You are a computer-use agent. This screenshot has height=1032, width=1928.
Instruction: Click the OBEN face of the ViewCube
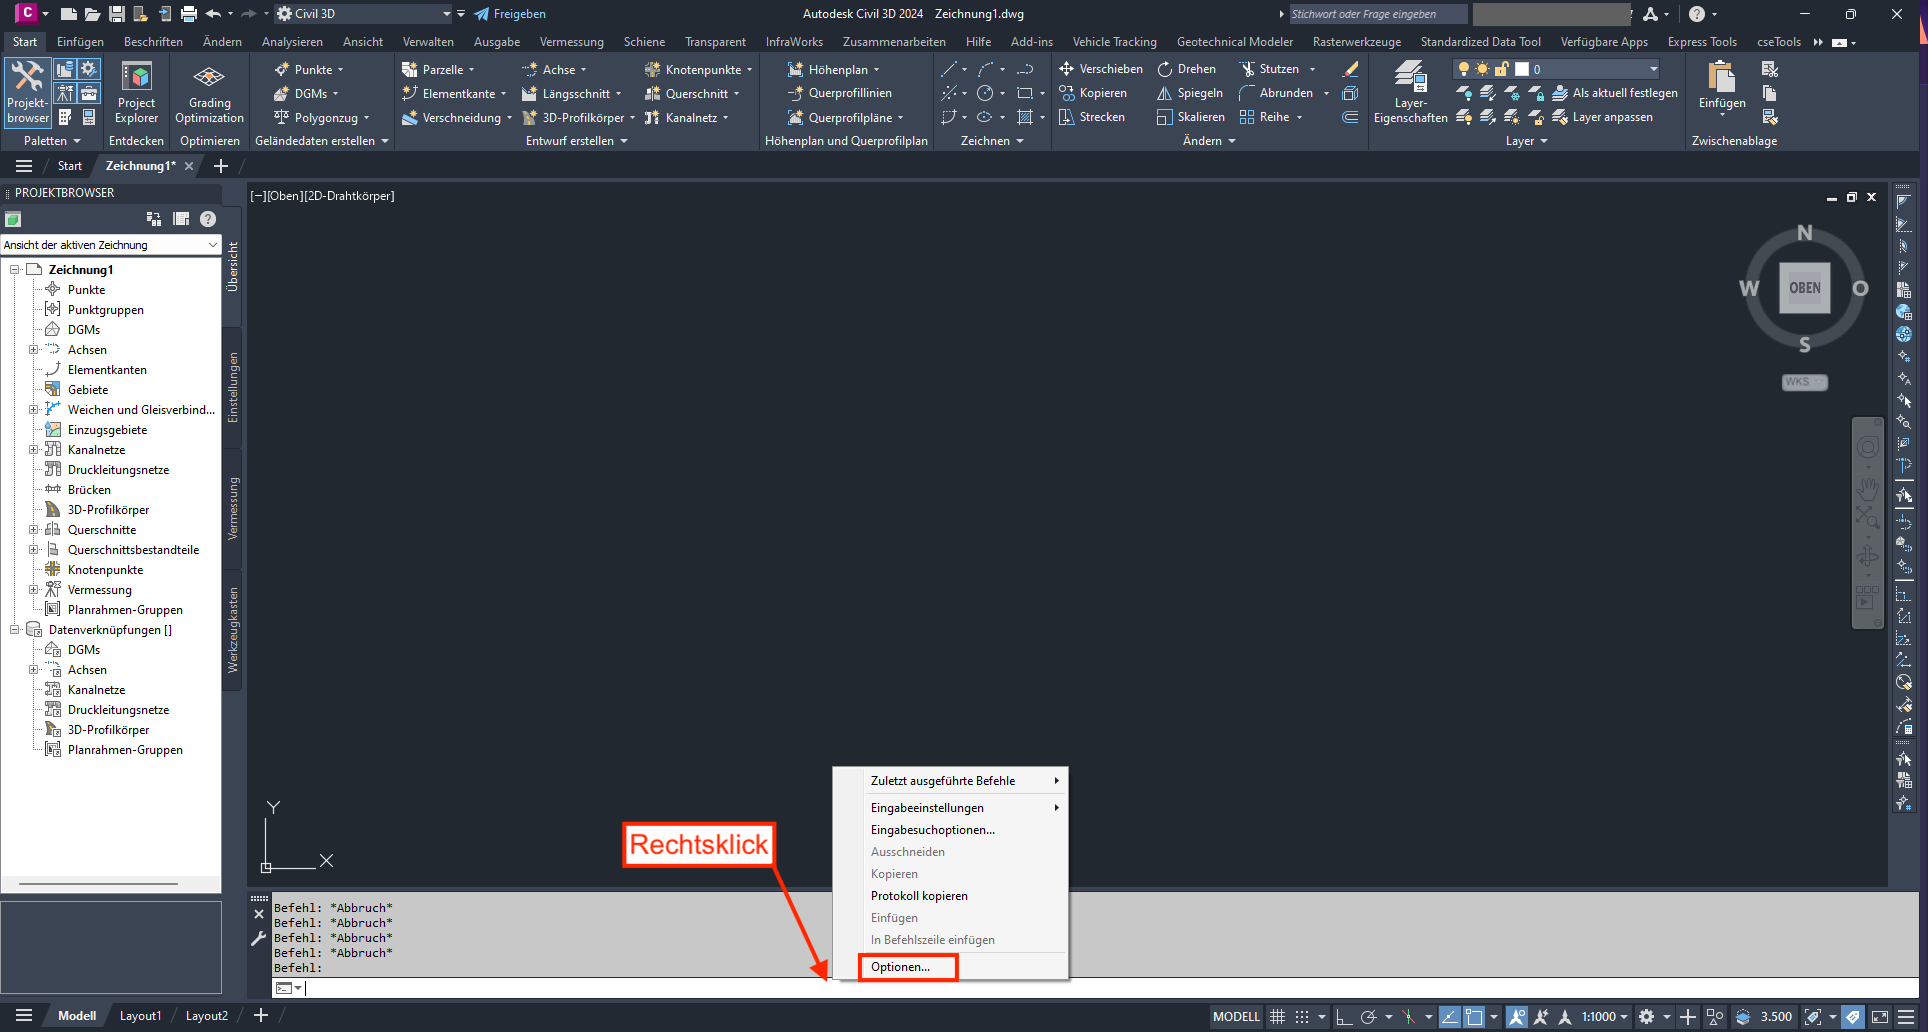(x=1805, y=288)
